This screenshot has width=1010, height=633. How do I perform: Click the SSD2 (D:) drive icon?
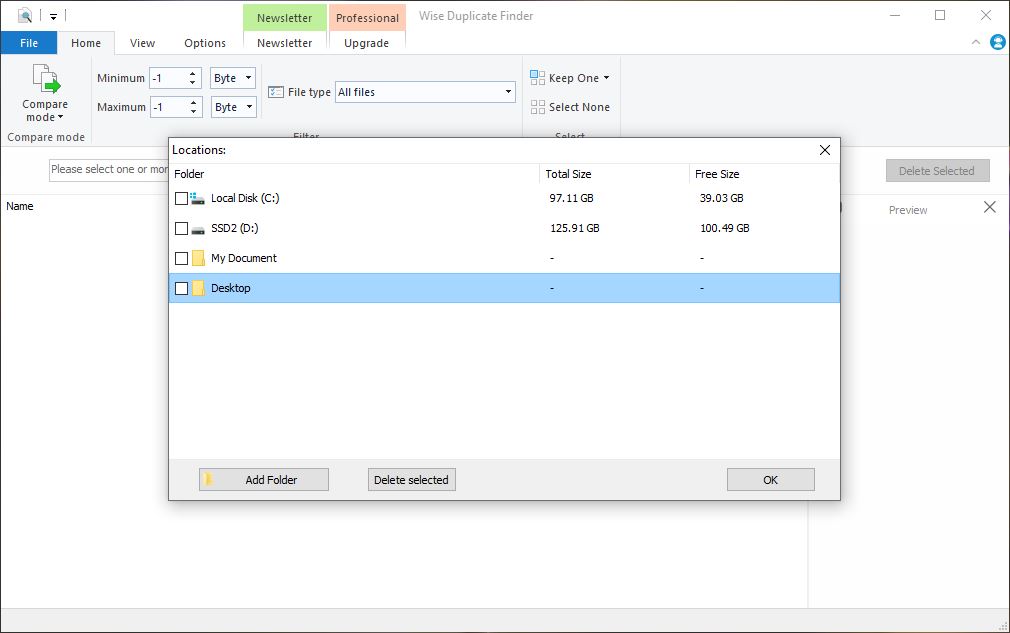[198, 229]
